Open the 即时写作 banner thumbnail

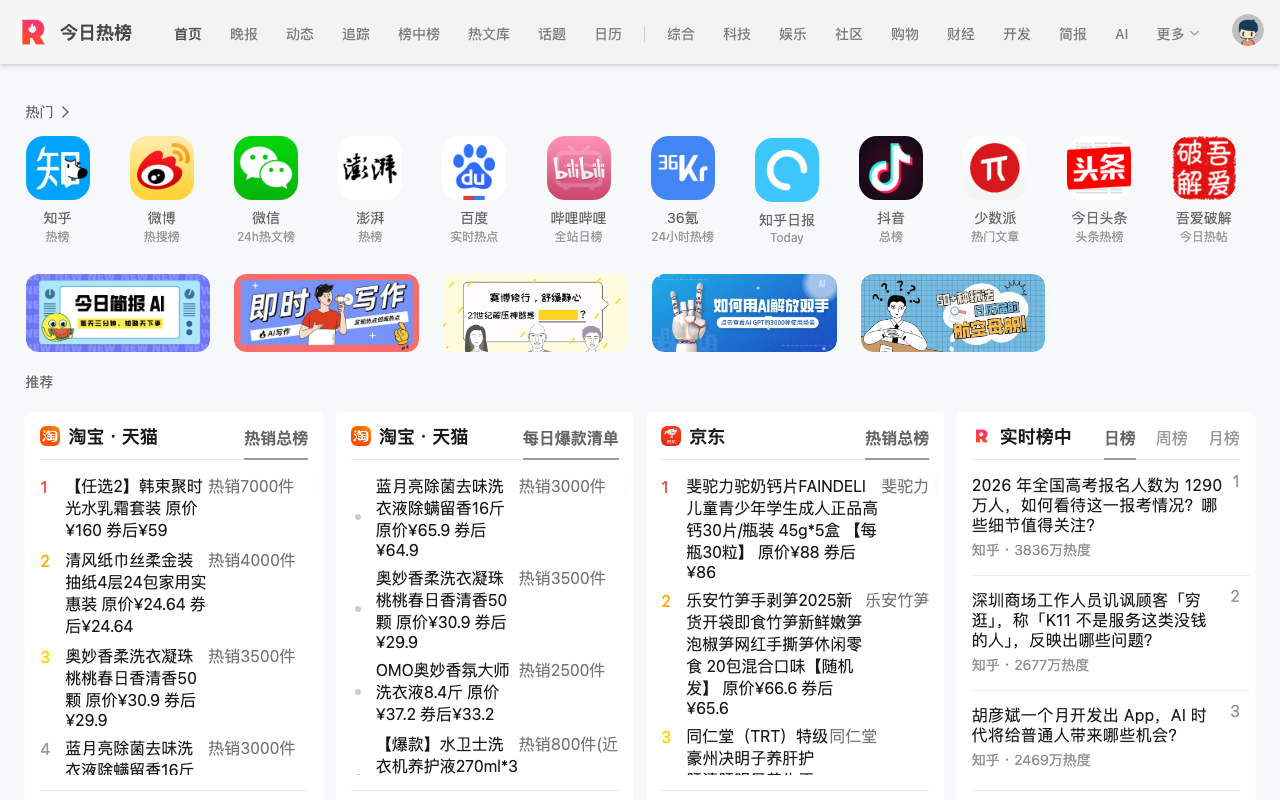pyautogui.click(x=326, y=313)
